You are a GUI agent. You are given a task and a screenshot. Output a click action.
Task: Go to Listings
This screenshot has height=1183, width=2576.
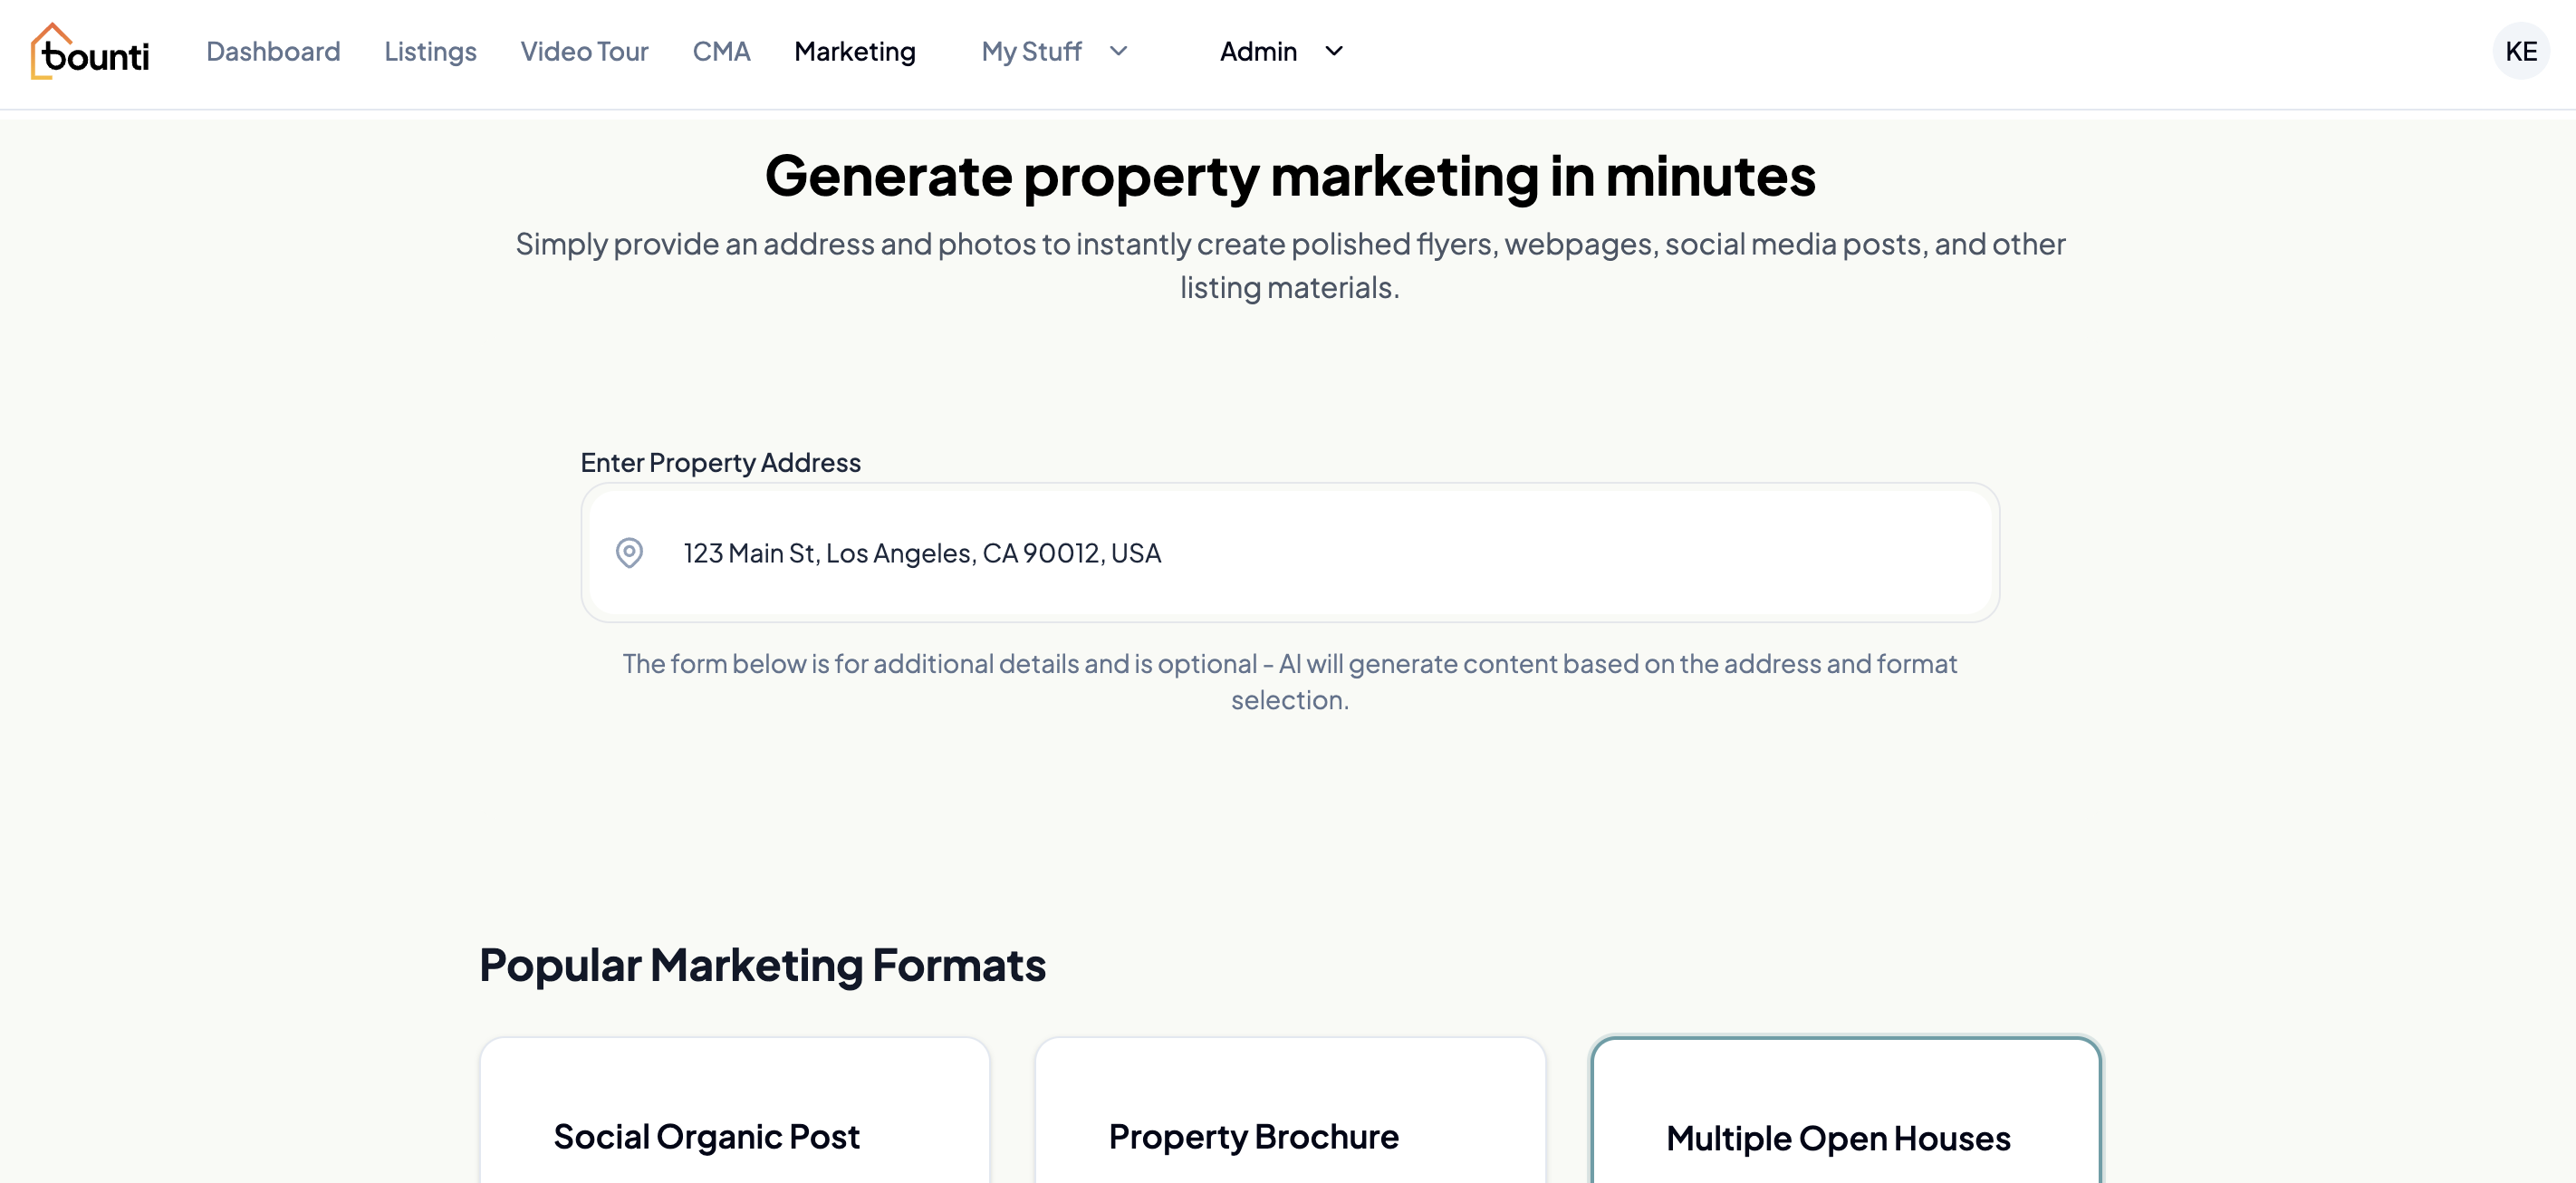(x=430, y=51)
